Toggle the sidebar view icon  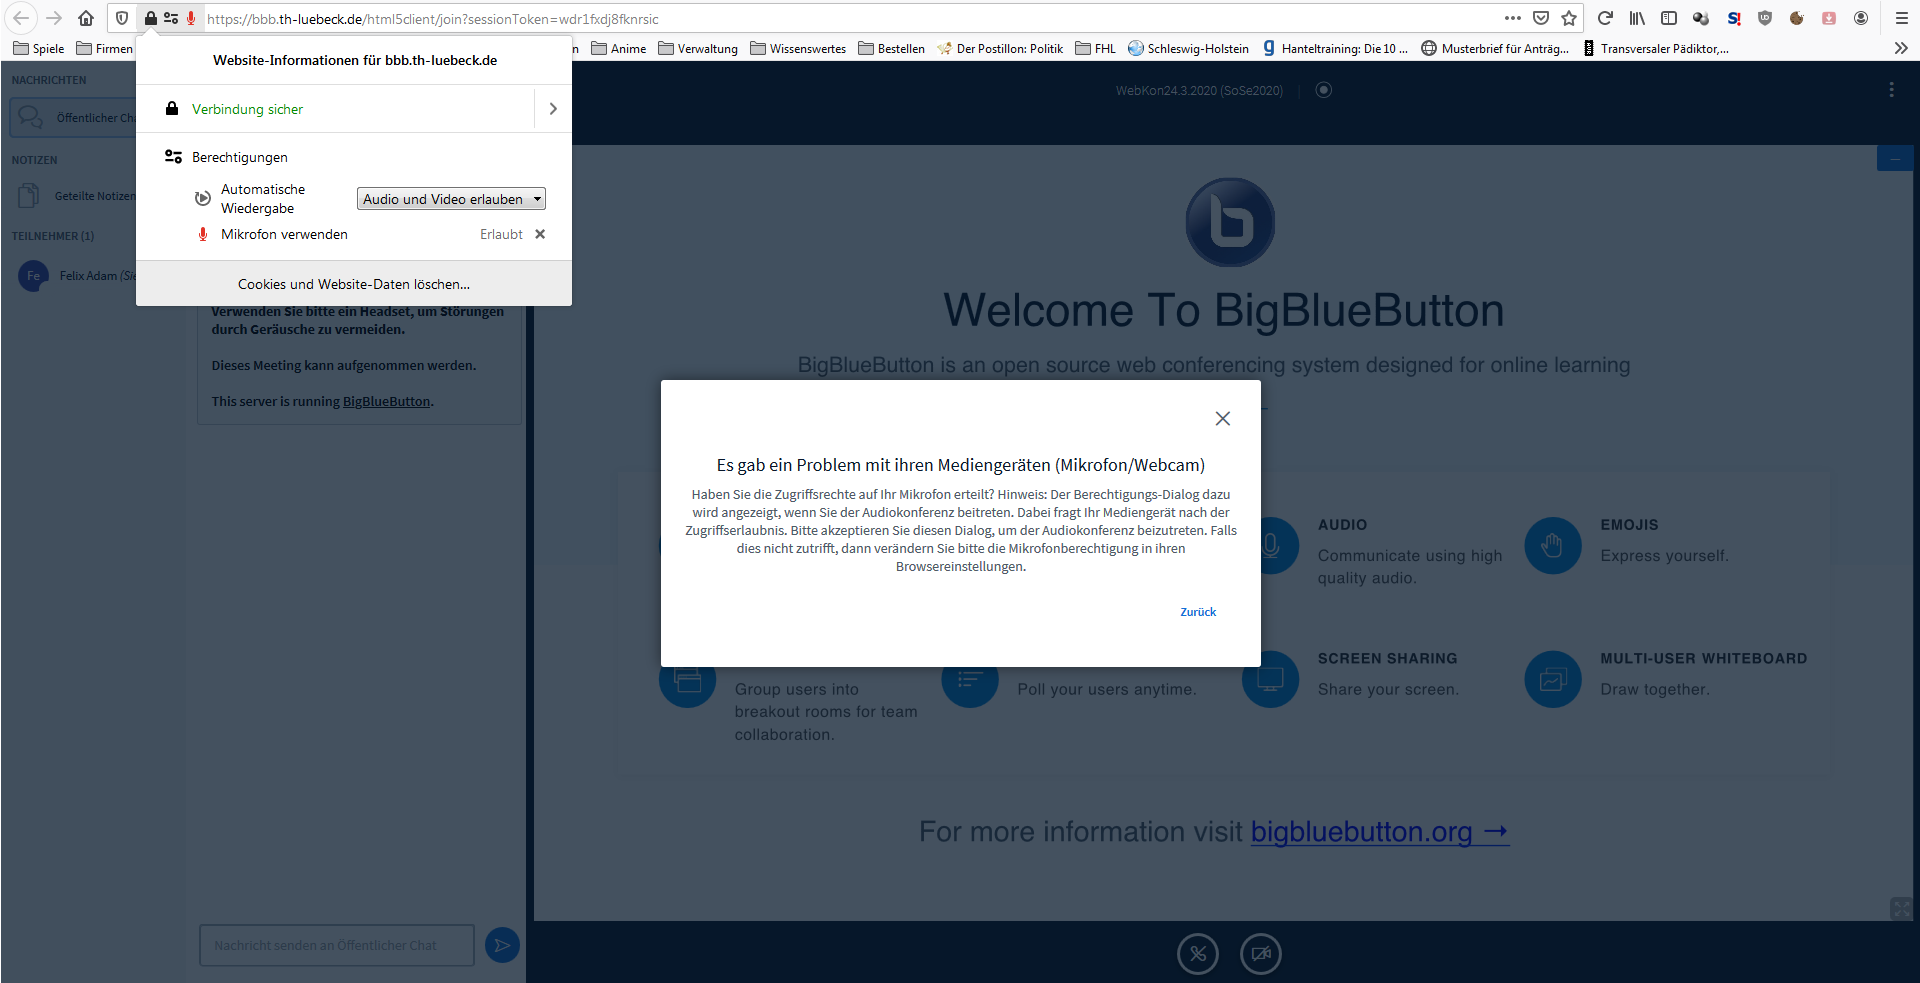[x=1669, y=18]
